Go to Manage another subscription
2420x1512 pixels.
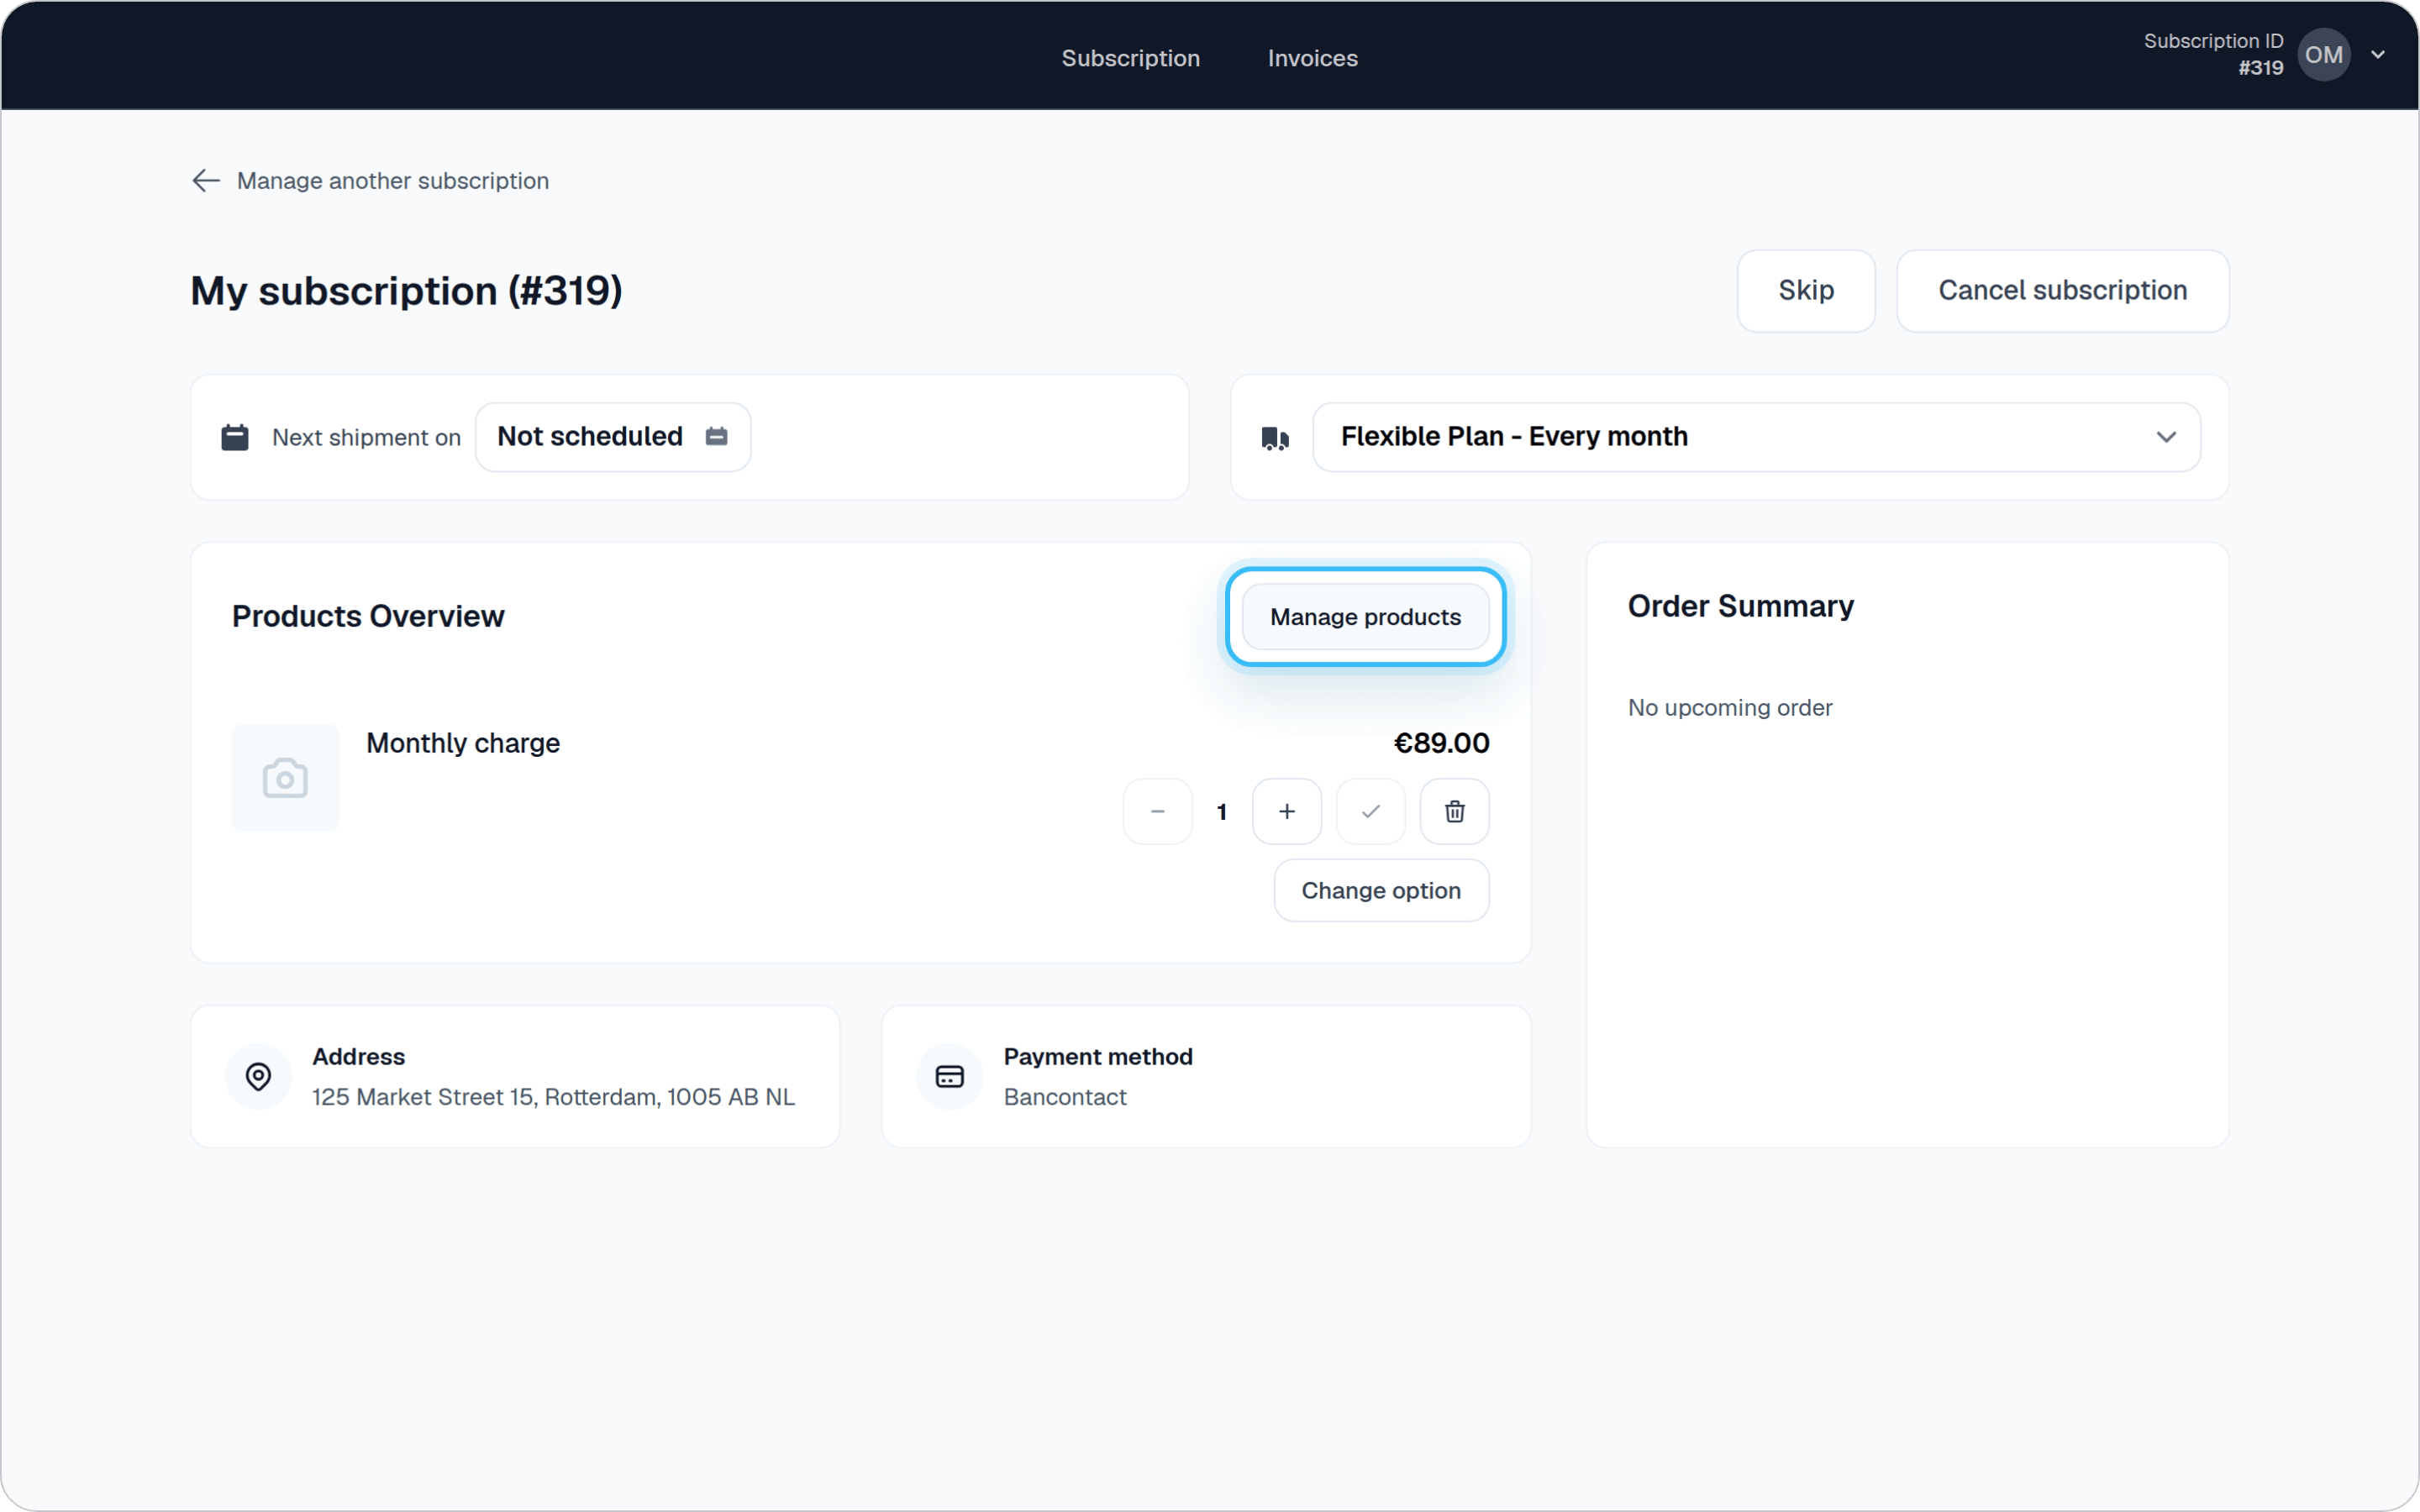392,181
